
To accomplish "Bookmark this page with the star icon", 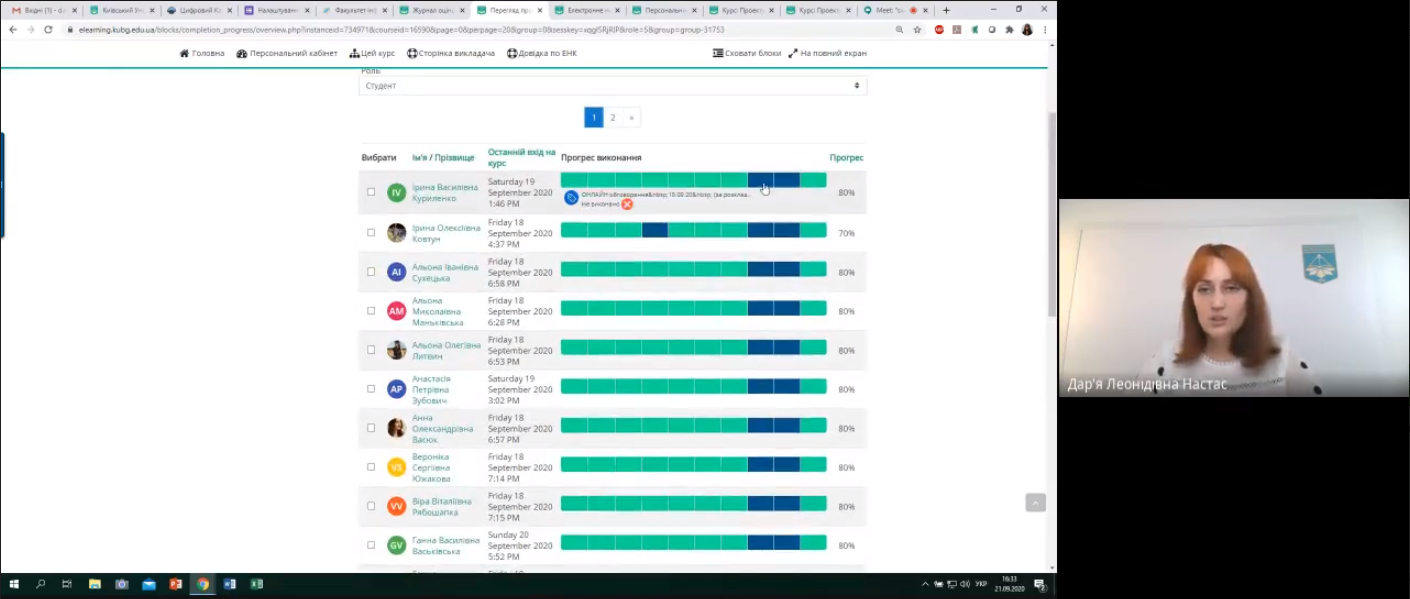I will click(917, 30).
